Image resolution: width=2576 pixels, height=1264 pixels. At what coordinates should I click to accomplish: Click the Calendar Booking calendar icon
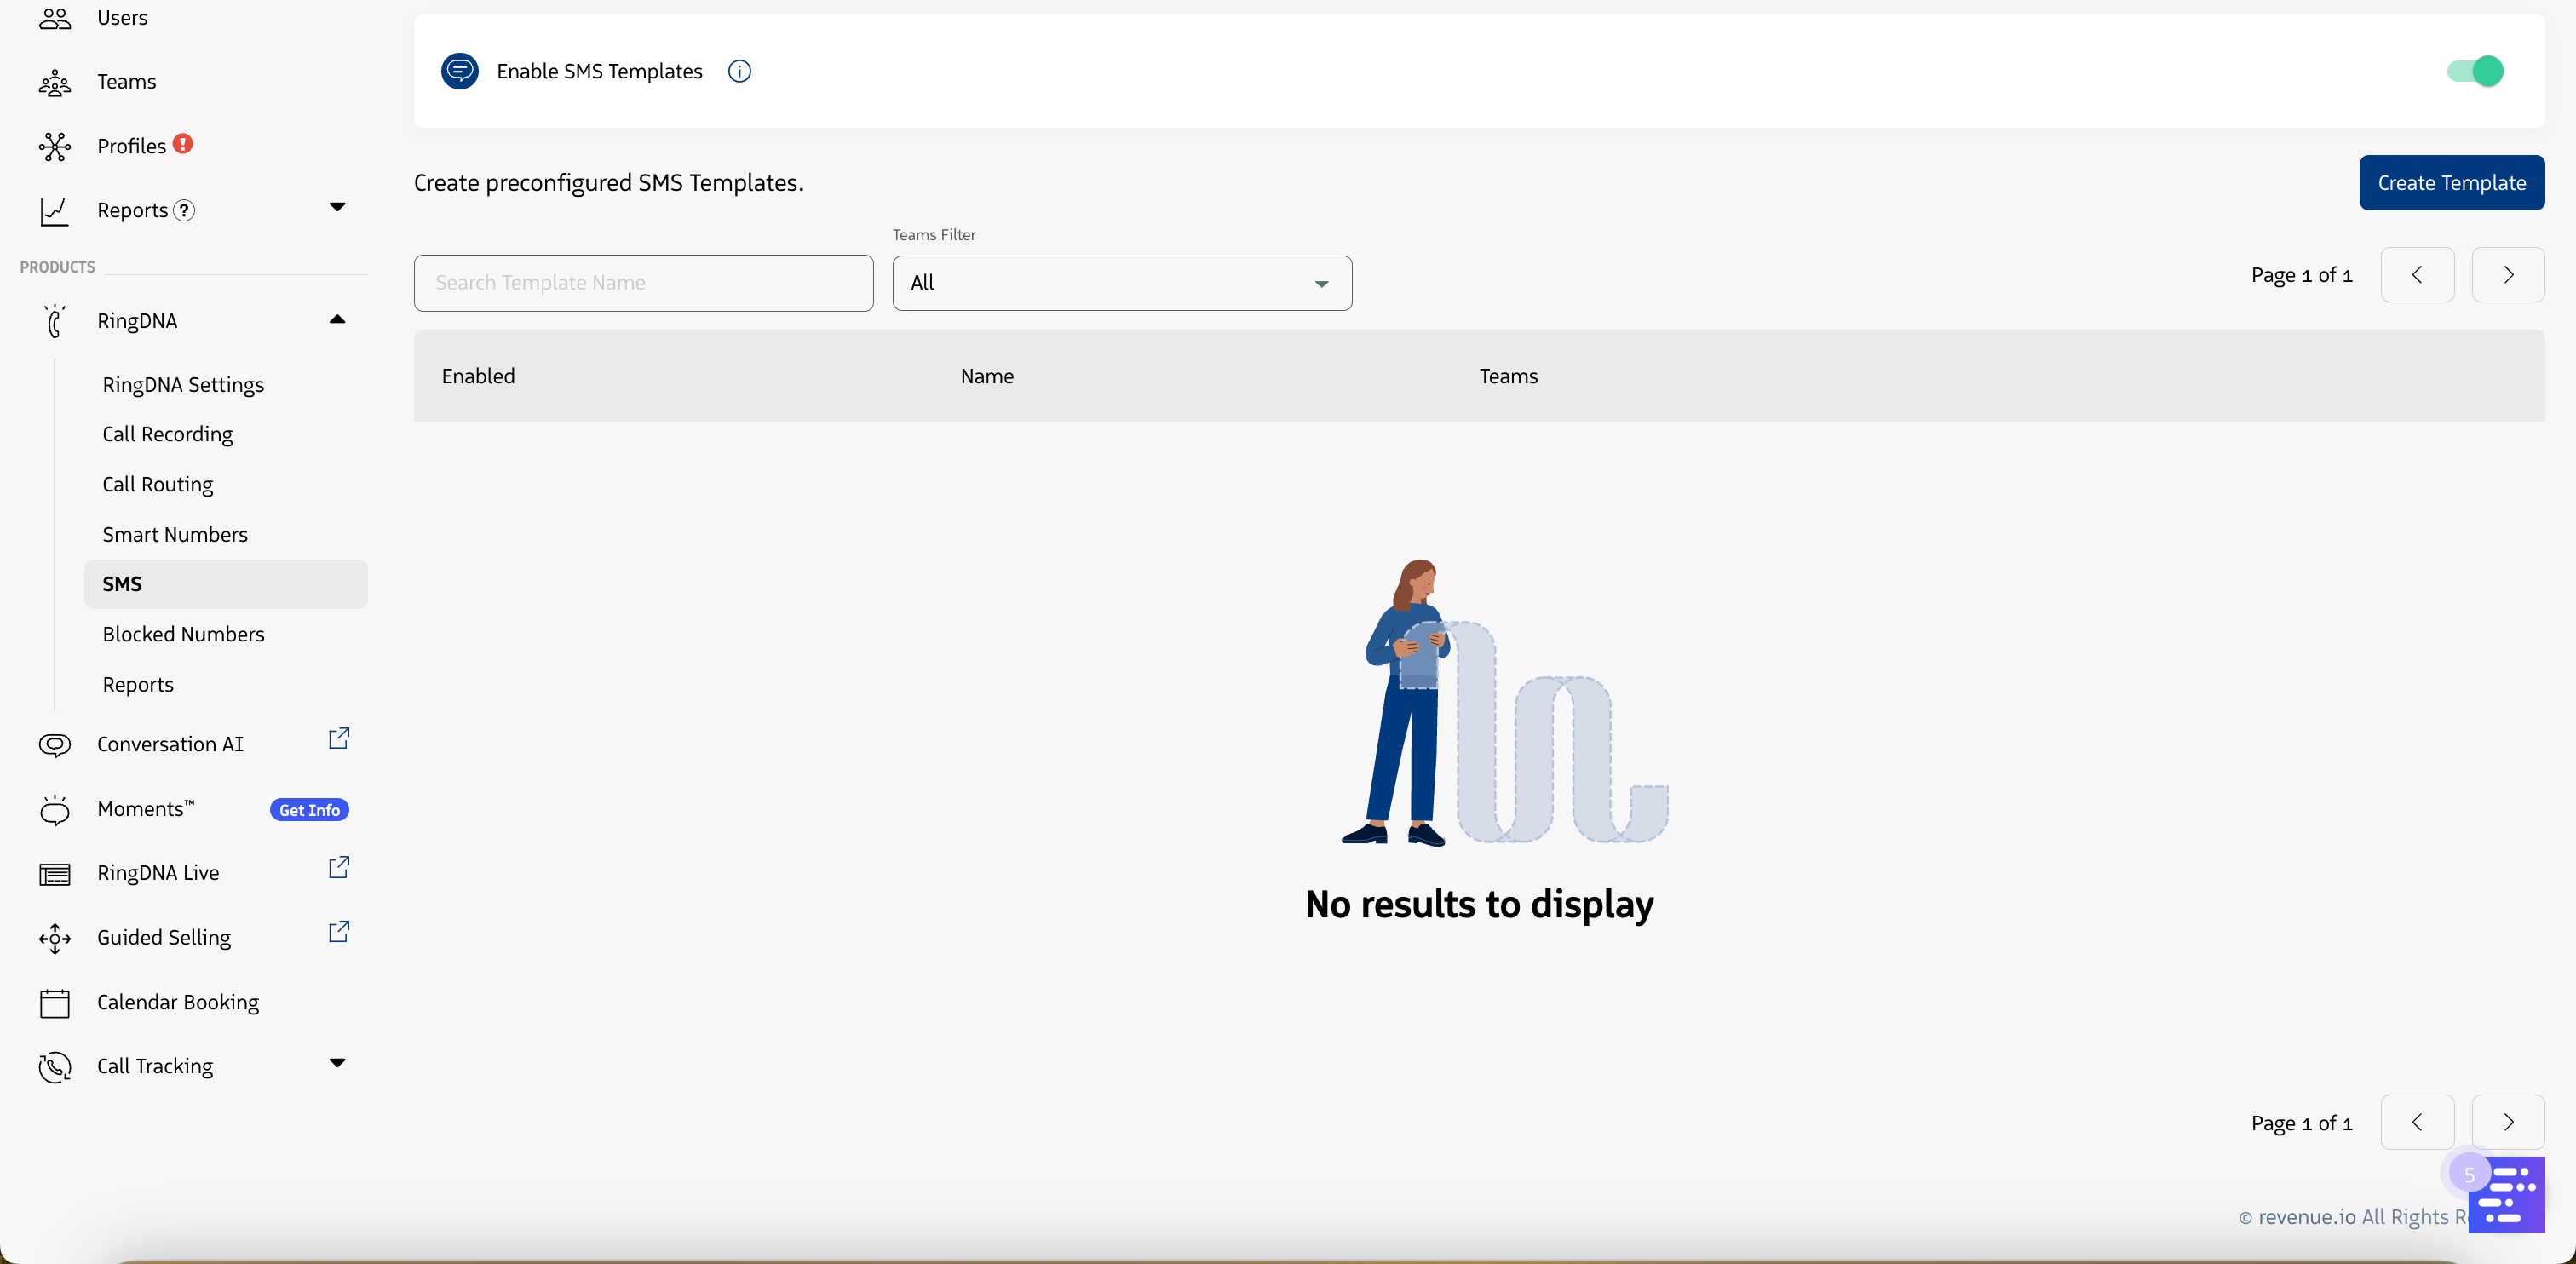pyautogui.click(x=55, y=1002)
